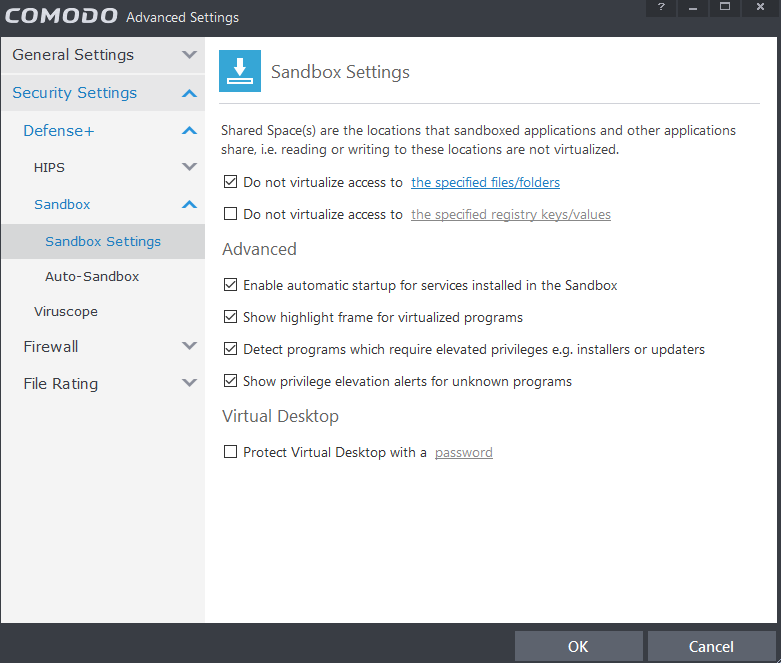Toggle Show highlight frame for virtualized programs
781x663 pixels.
[231, 317]
